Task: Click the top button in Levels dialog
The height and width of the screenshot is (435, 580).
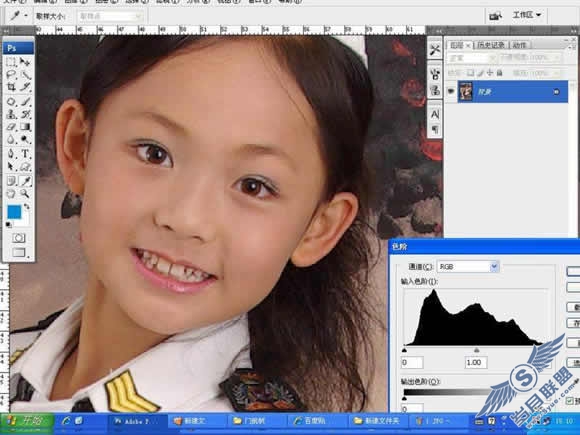Action: (x=573, y=271)
